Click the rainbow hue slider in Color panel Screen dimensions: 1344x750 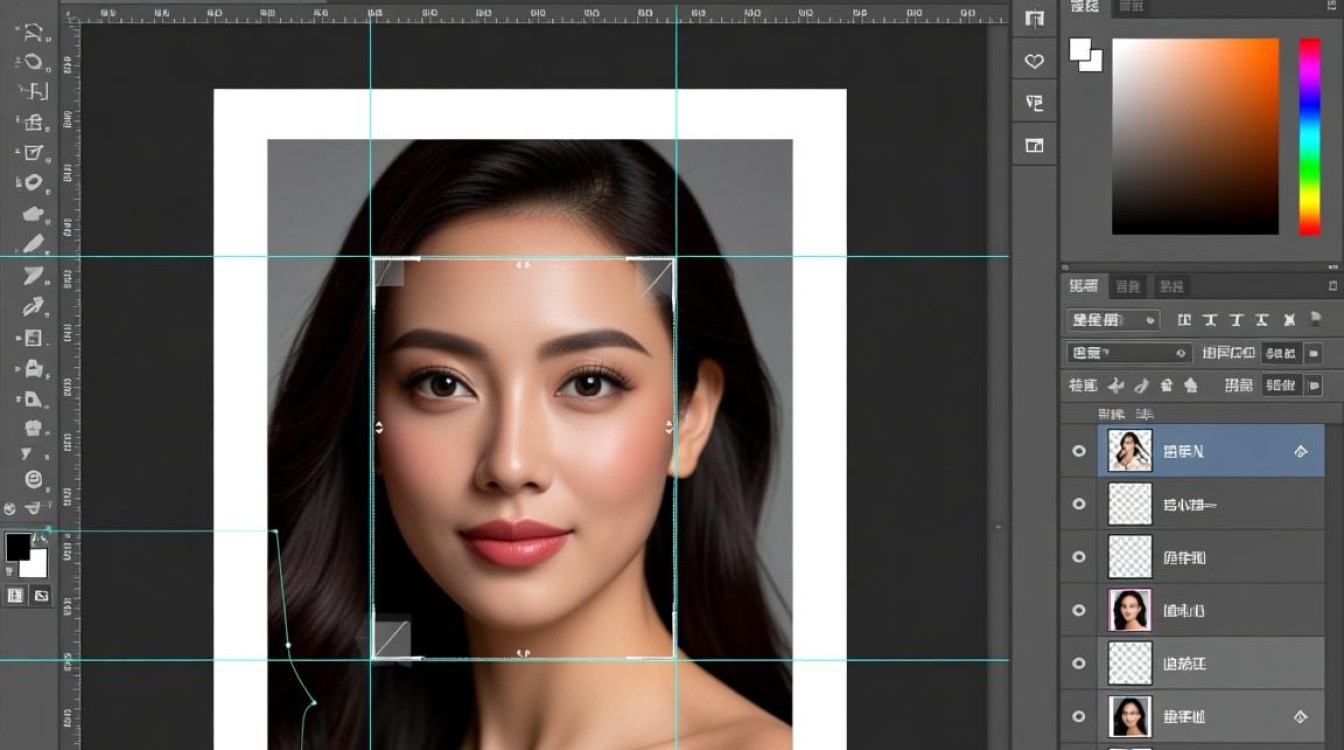pyautogui.click(x=1309, y=137)
